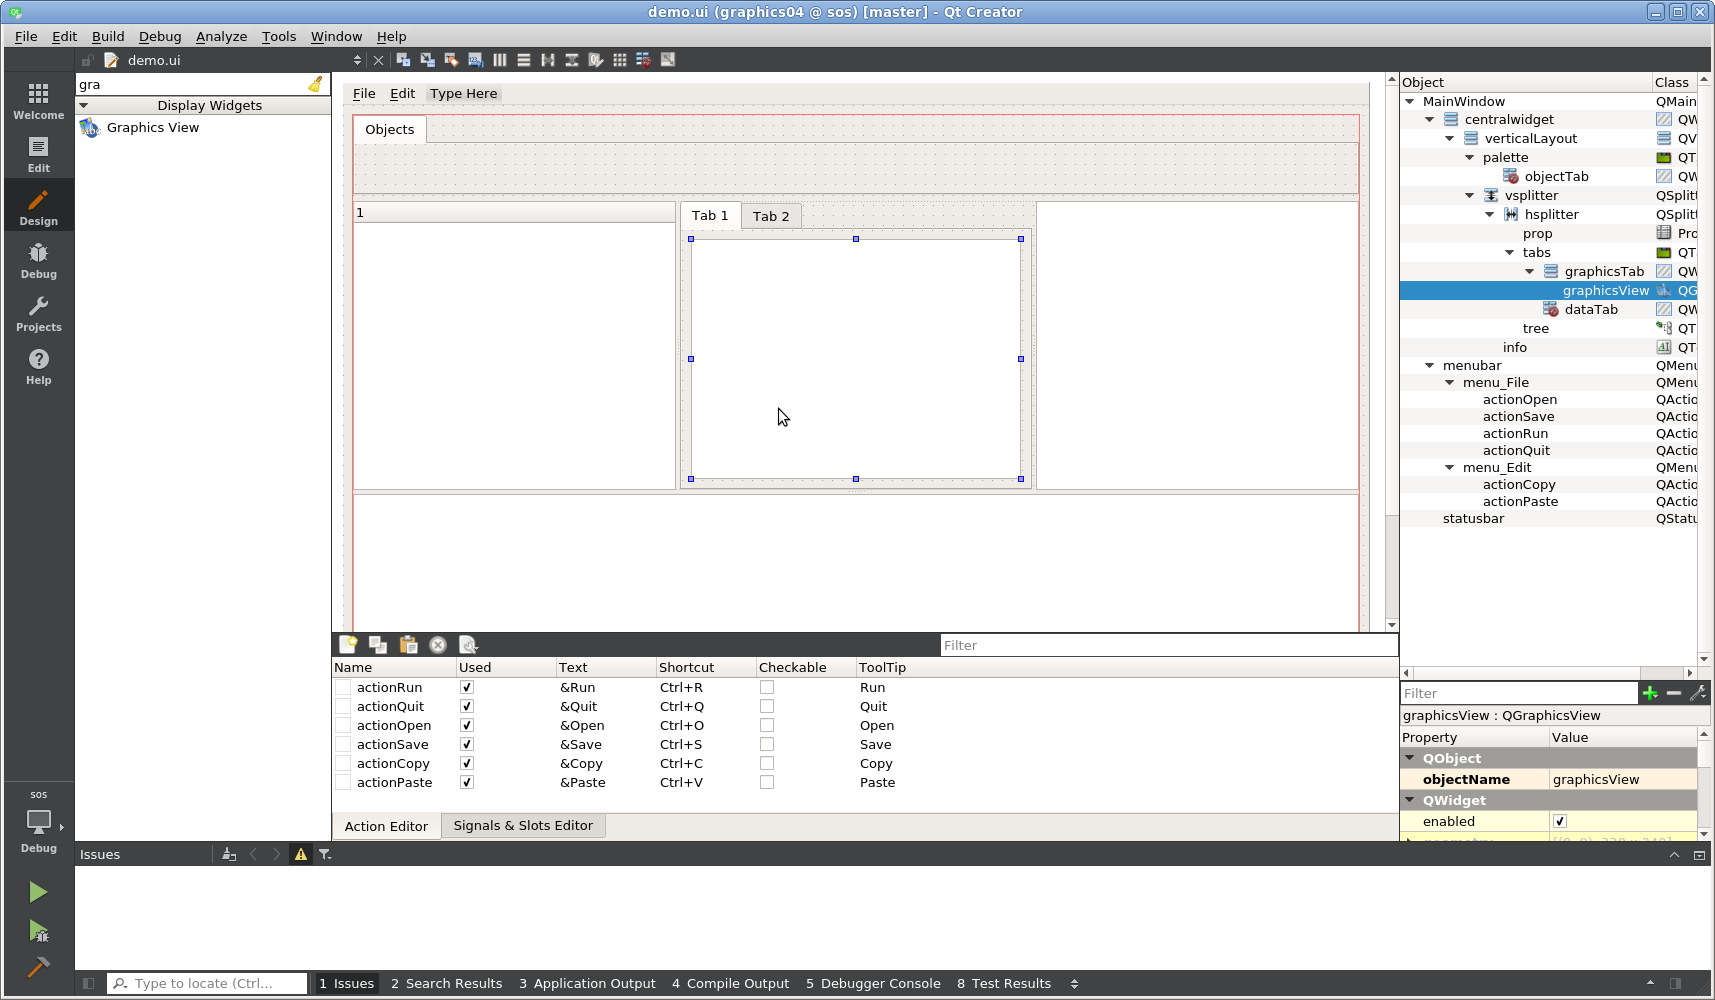1715x1000 pixels.
Task: Open the Tools menu
Action: click(x=279, y=36)
